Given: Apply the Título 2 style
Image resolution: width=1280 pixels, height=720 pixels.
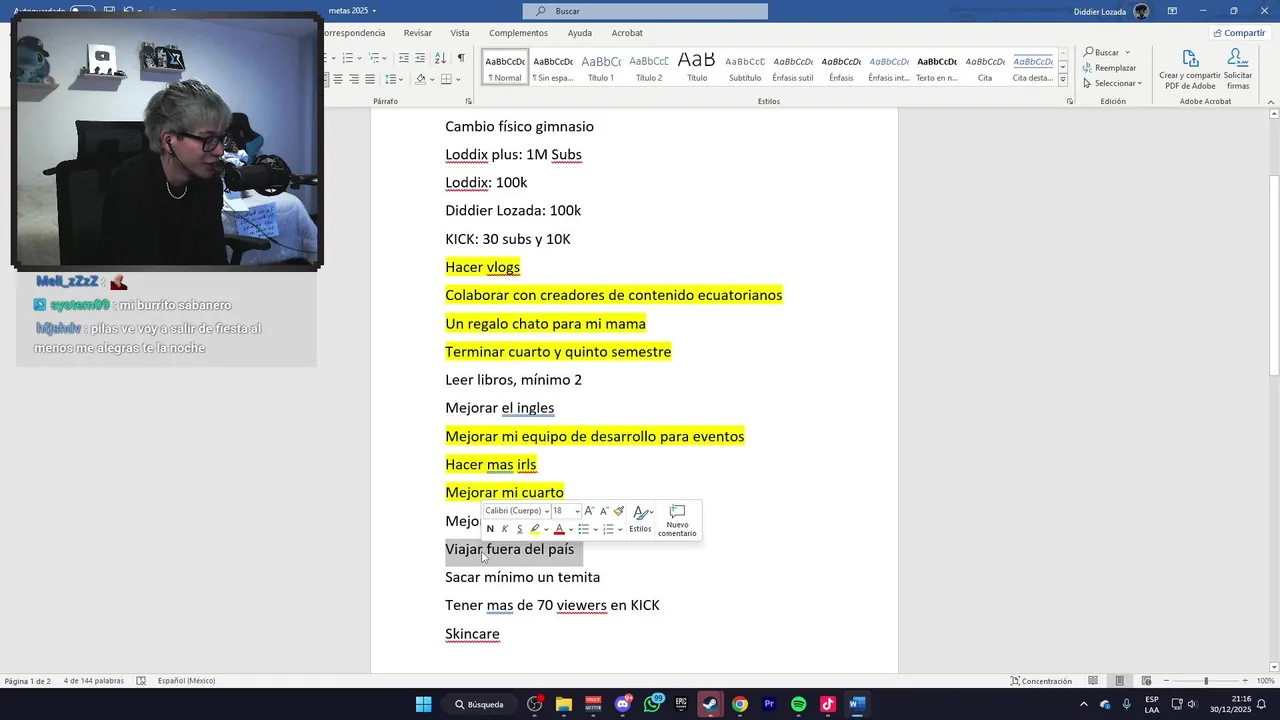Looking at the screenshot, I should [x=649, y=67].
